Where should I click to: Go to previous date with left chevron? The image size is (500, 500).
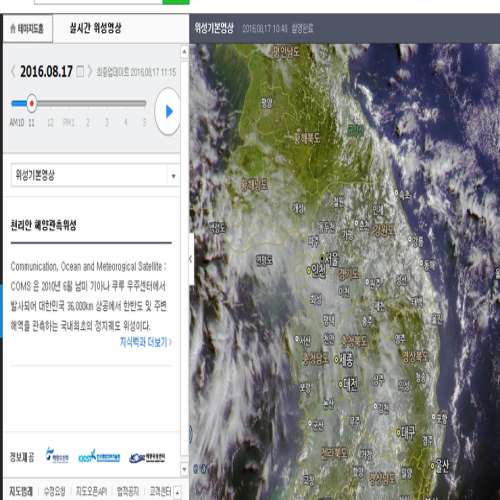click(x=13, y=71)
